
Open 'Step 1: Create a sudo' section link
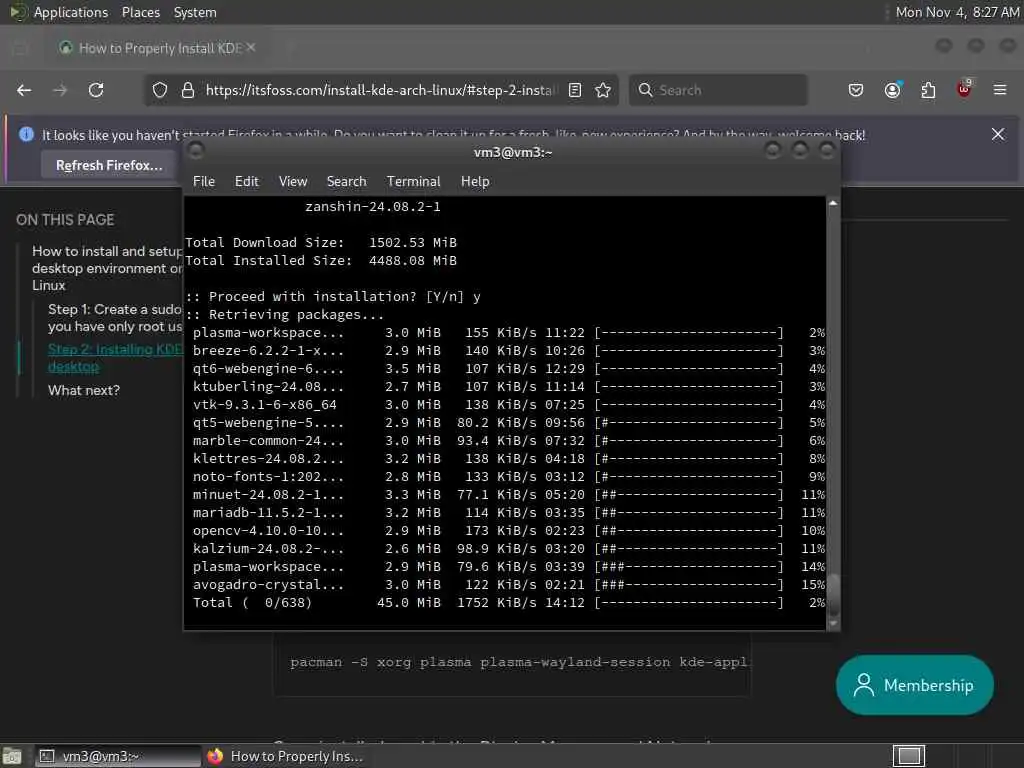tap(115, 318)
